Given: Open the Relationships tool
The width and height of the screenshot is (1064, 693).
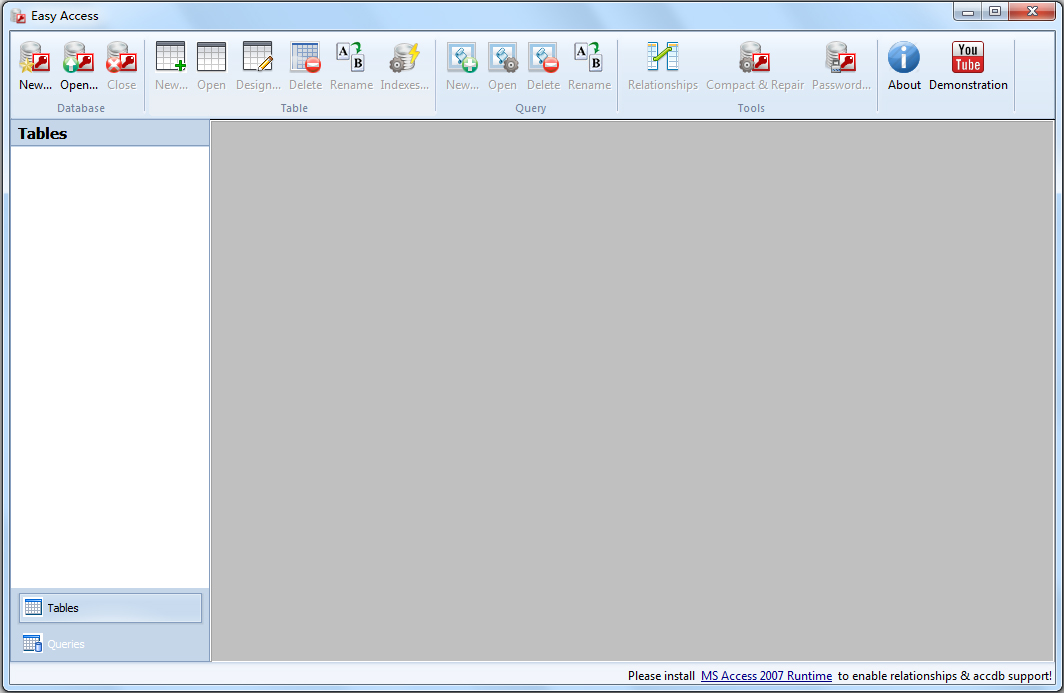Looking at the screenshot, I should pyautogui.click(x=662, y=67).
